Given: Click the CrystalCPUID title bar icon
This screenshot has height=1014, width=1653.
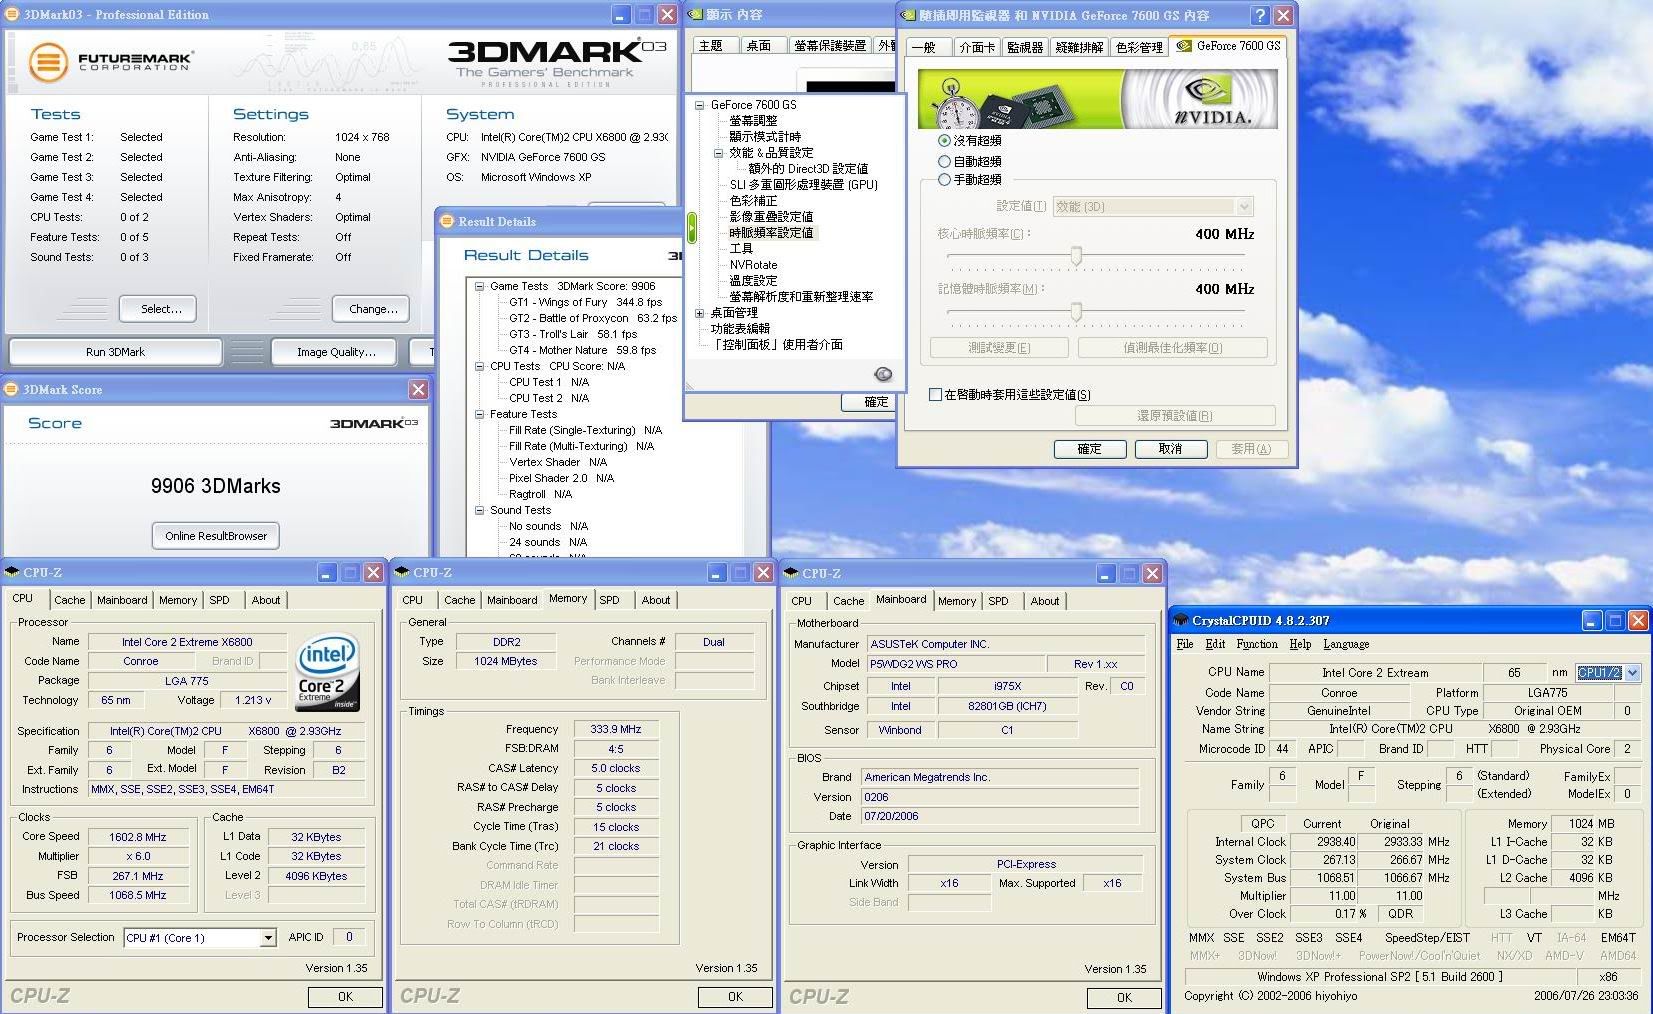Looking at the screenshot, I should tap(1181, 620).
